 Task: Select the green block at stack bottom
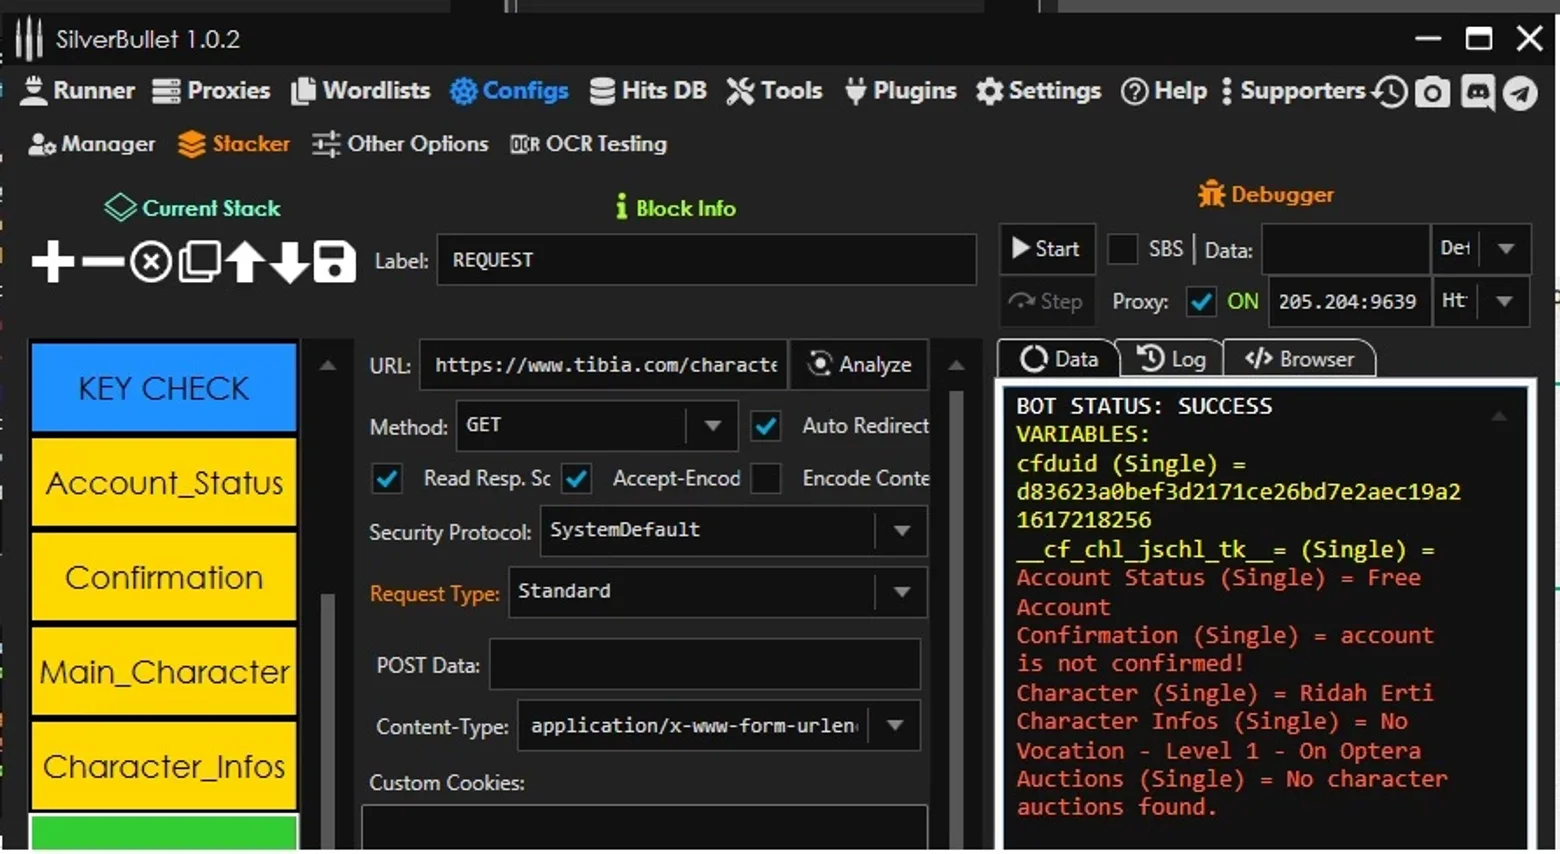point(164,833)
